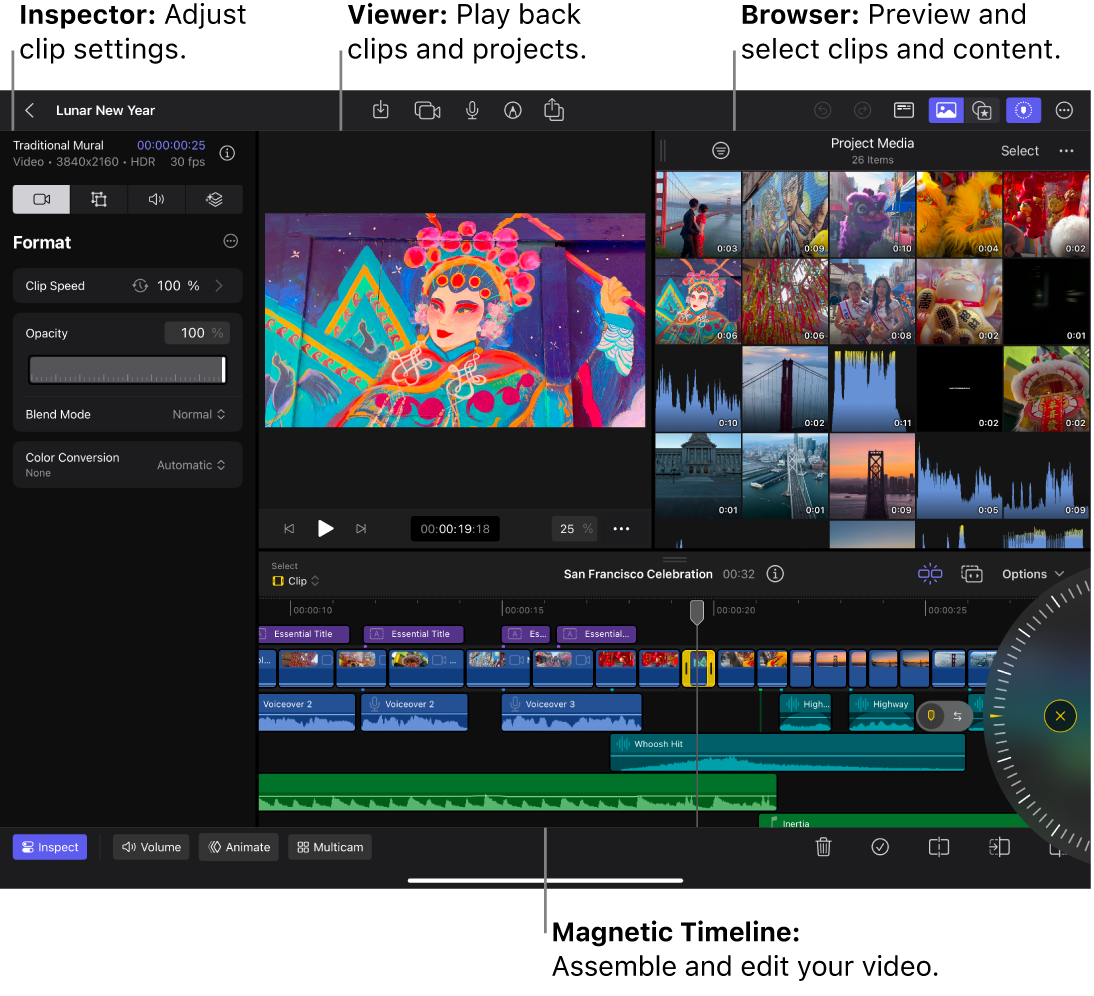The height and width of the screenshot is (996, 1094).
Task: Click the Inspect button
Action: (50, 847)
